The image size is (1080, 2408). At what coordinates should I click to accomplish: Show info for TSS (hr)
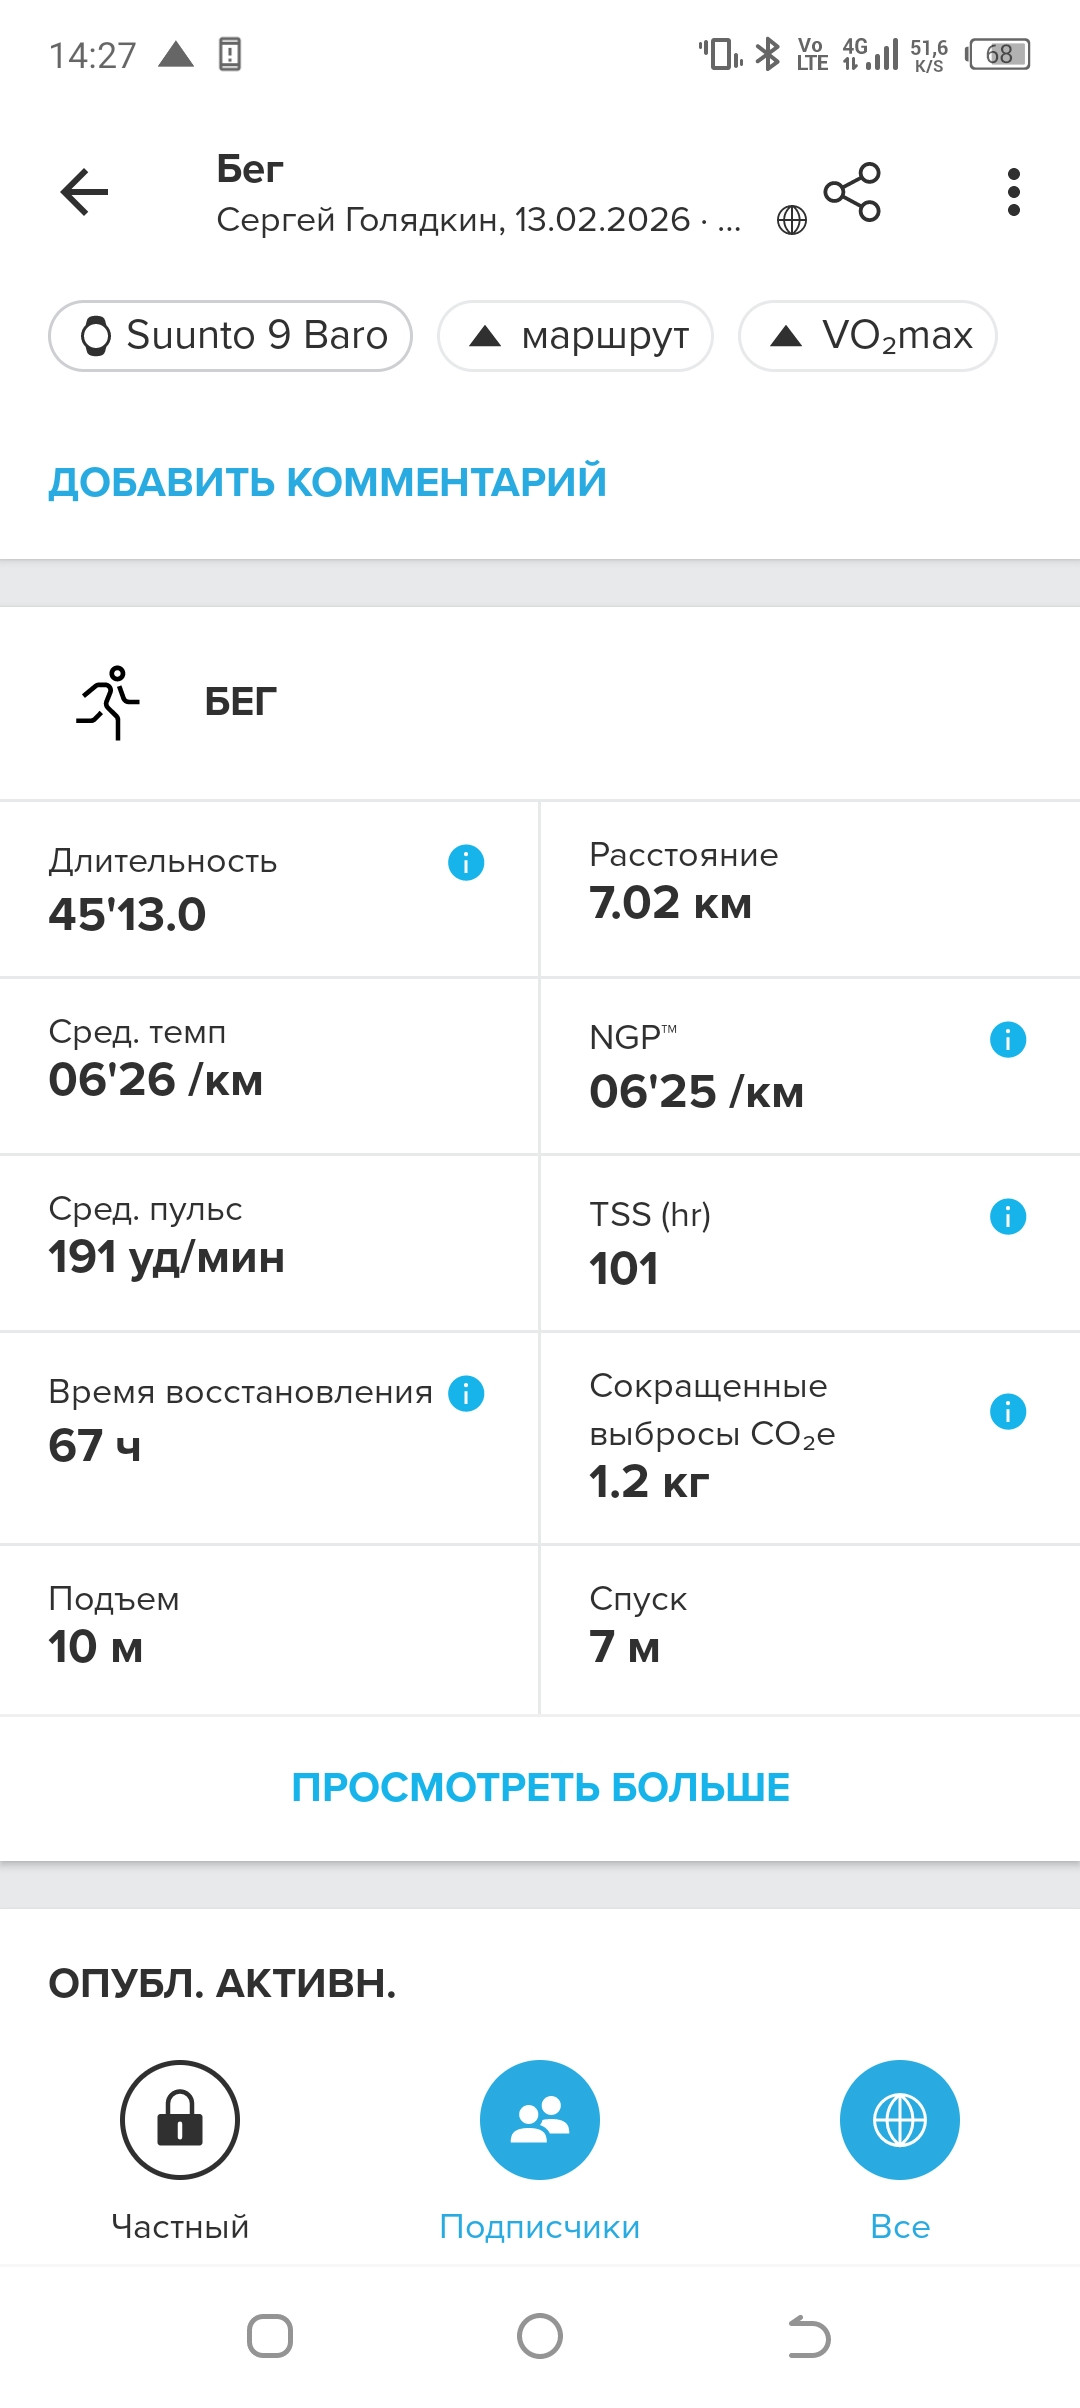coord(1008,1217)
